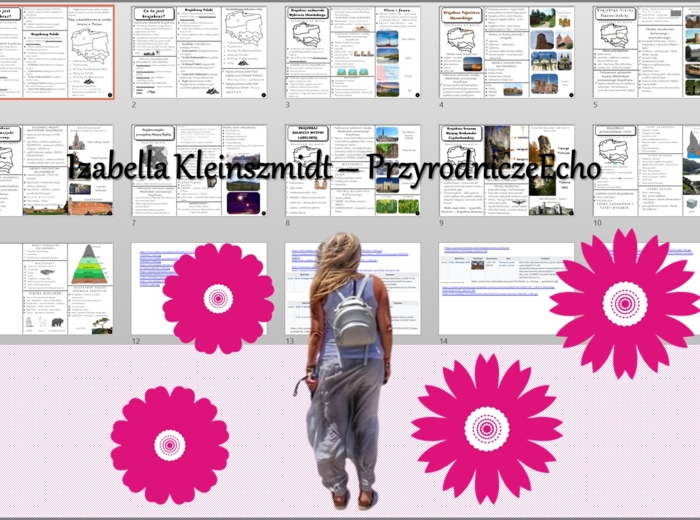This screenshot has width=700, height=520.
Task: Click slide number label '2'
Action: point(134,105)
